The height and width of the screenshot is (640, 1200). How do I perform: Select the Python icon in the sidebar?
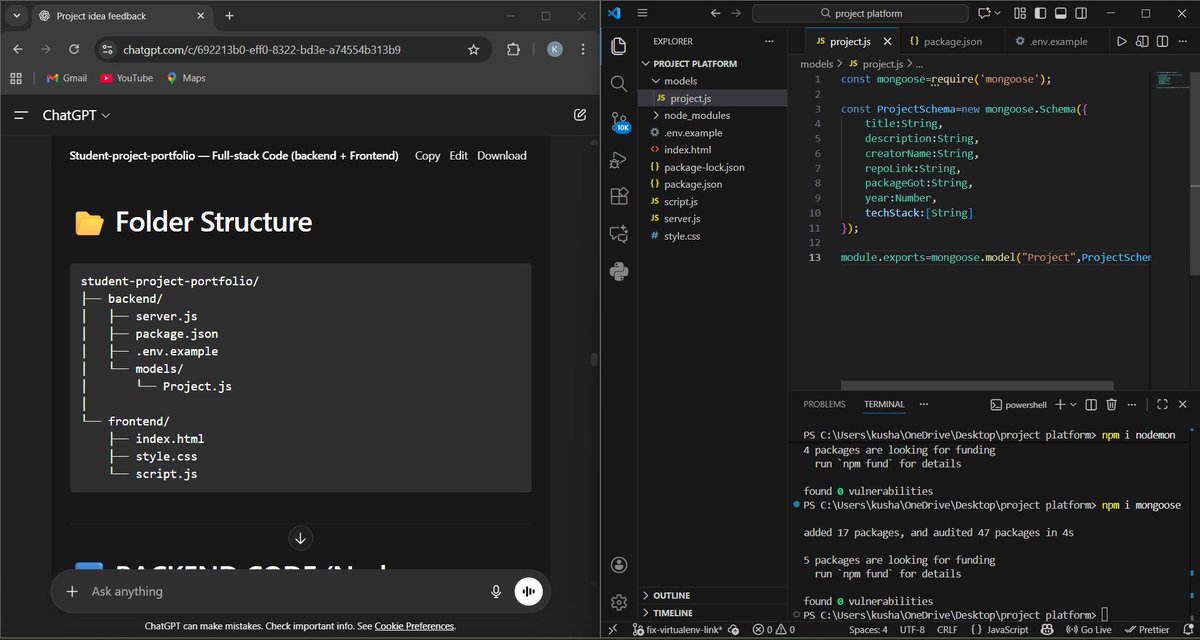pos(619,271)
